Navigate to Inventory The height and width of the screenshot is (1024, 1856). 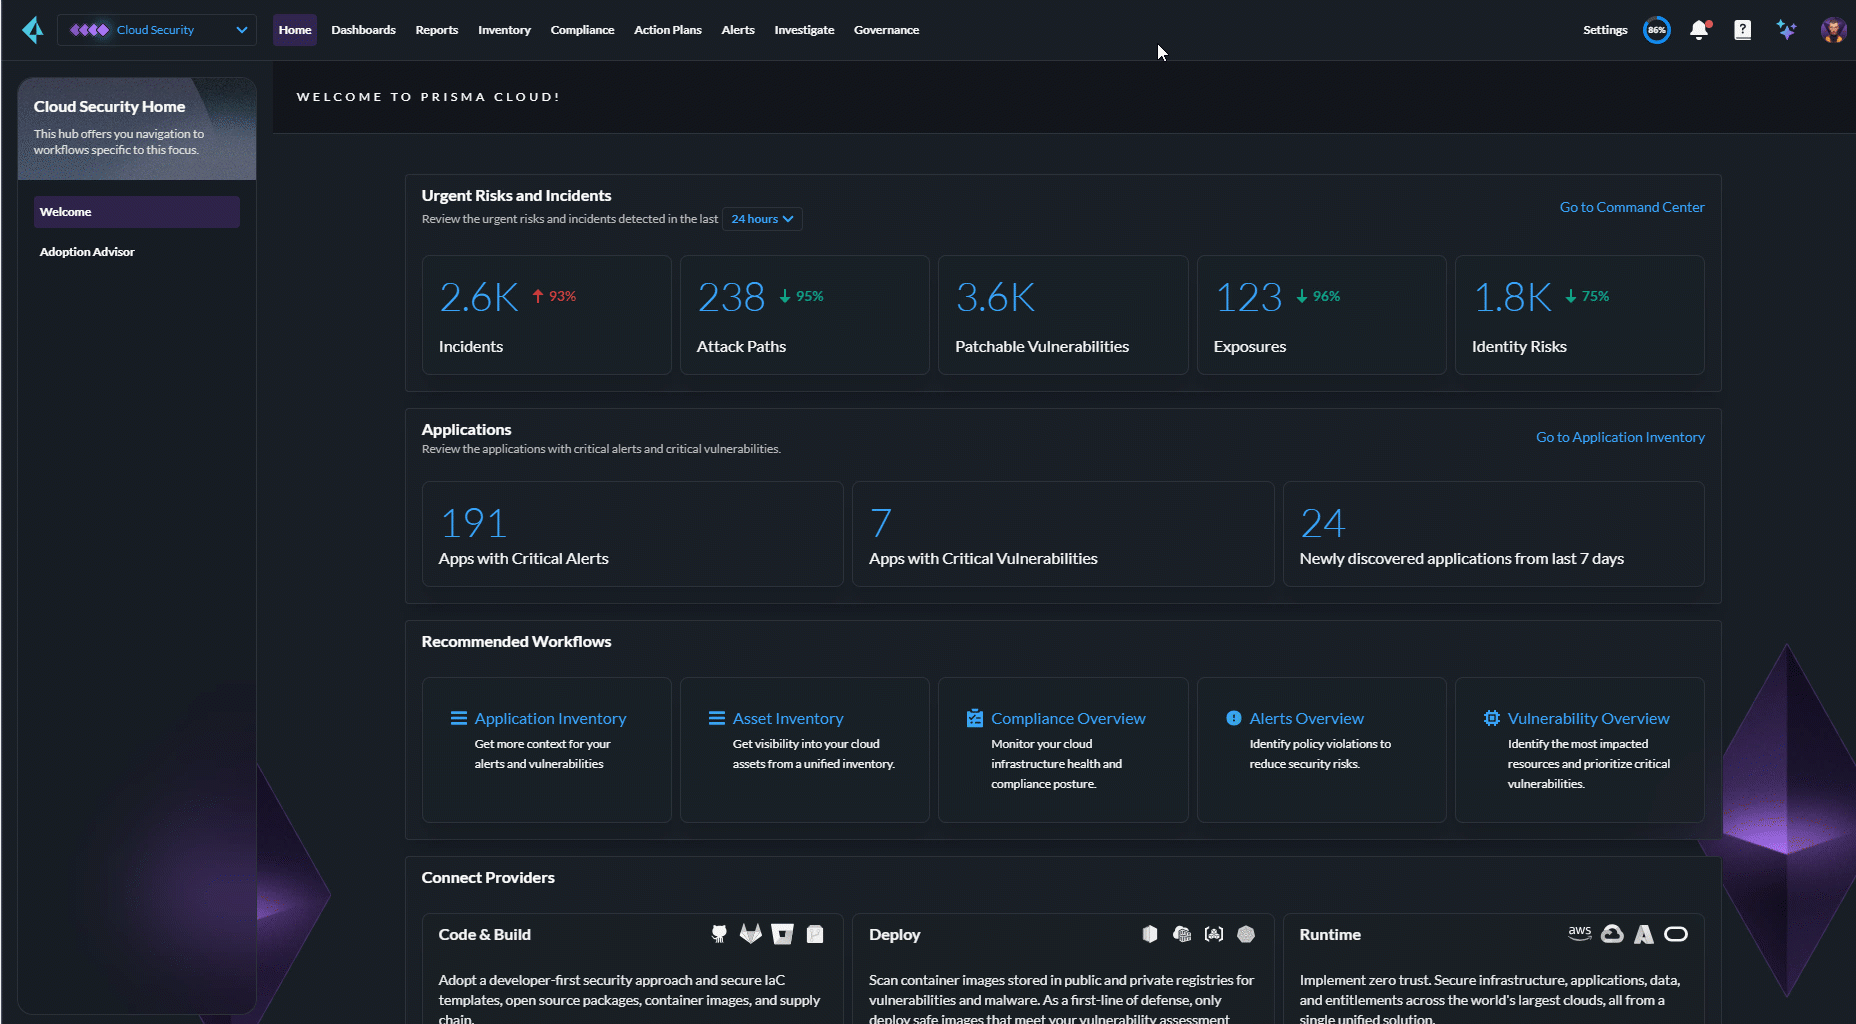click(x=504, y=30)
